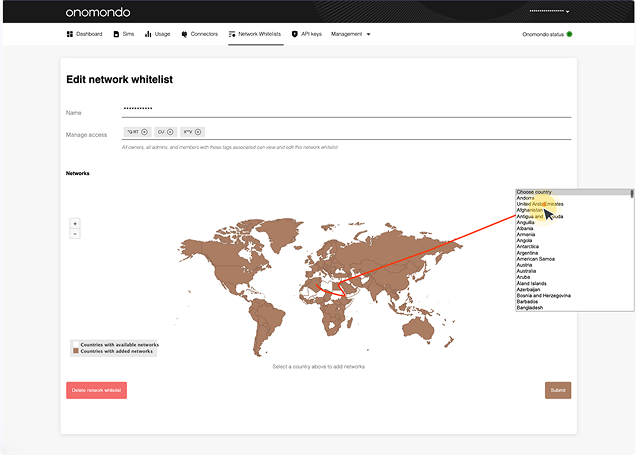Choose Åland Islands in the country list

573,283
